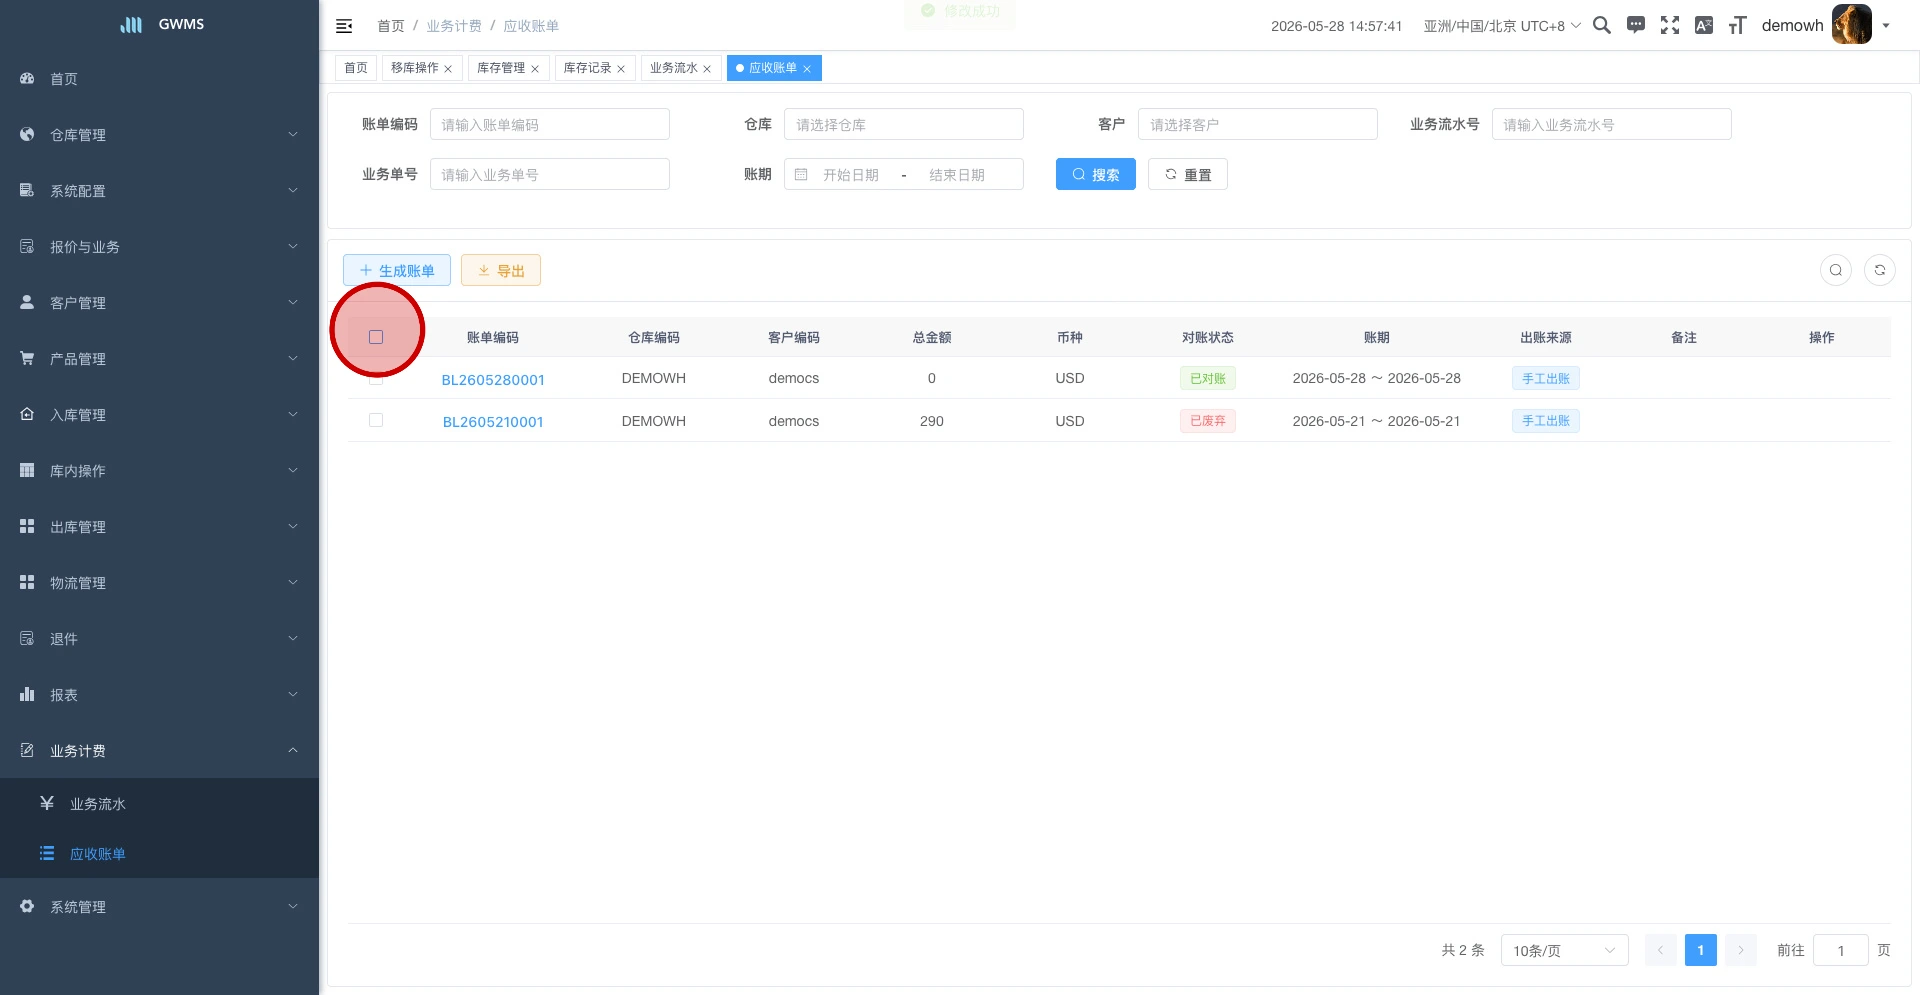Click the 账单编码 input field
This screenshot has height=995, width=1920.
pyautogui.click(x=550, y=125)
